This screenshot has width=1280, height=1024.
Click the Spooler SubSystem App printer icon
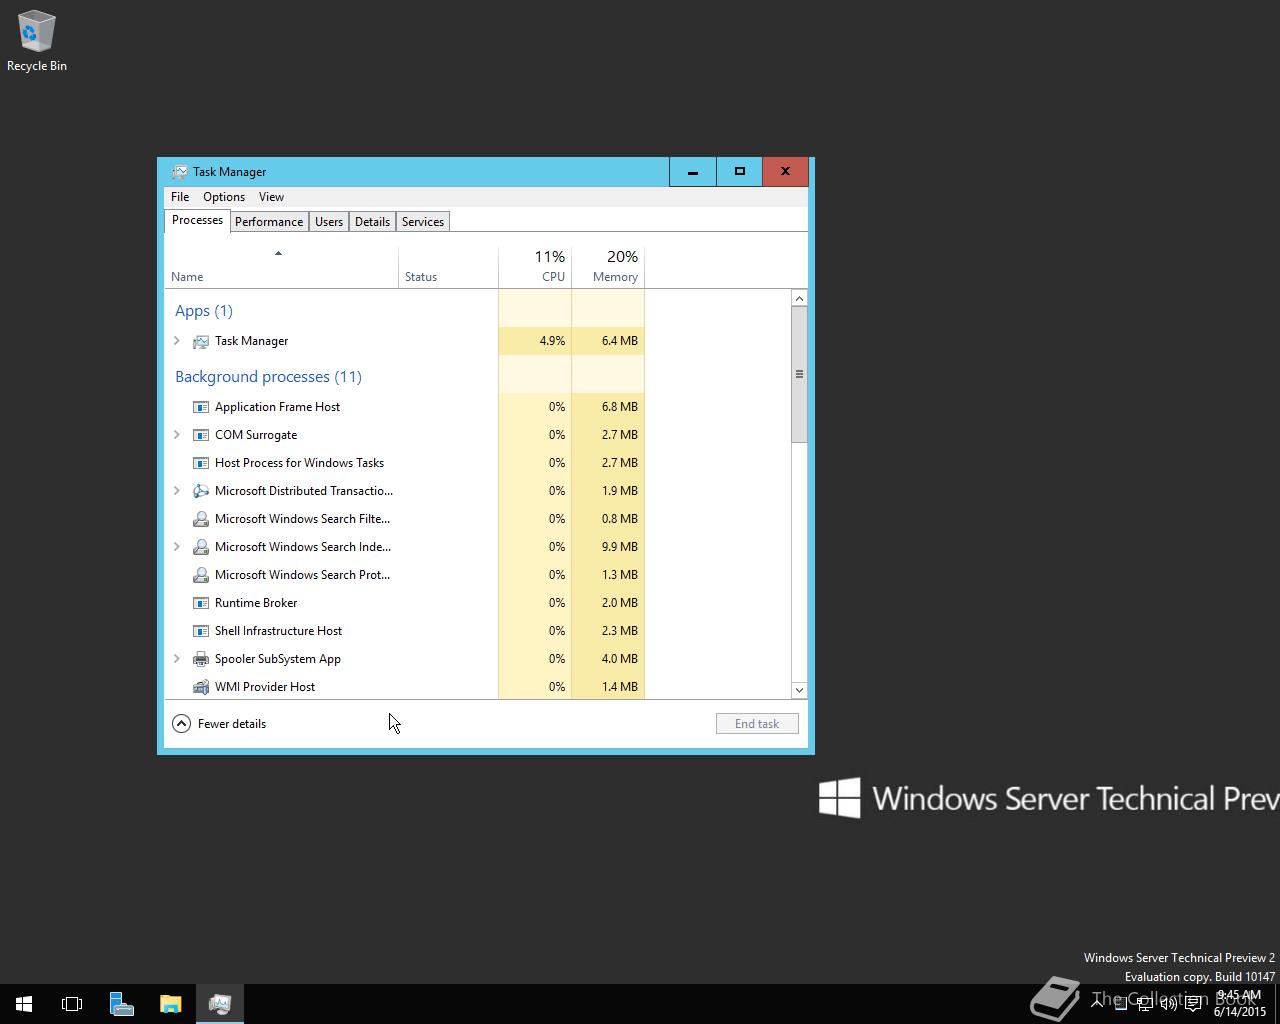click(201, 659)
